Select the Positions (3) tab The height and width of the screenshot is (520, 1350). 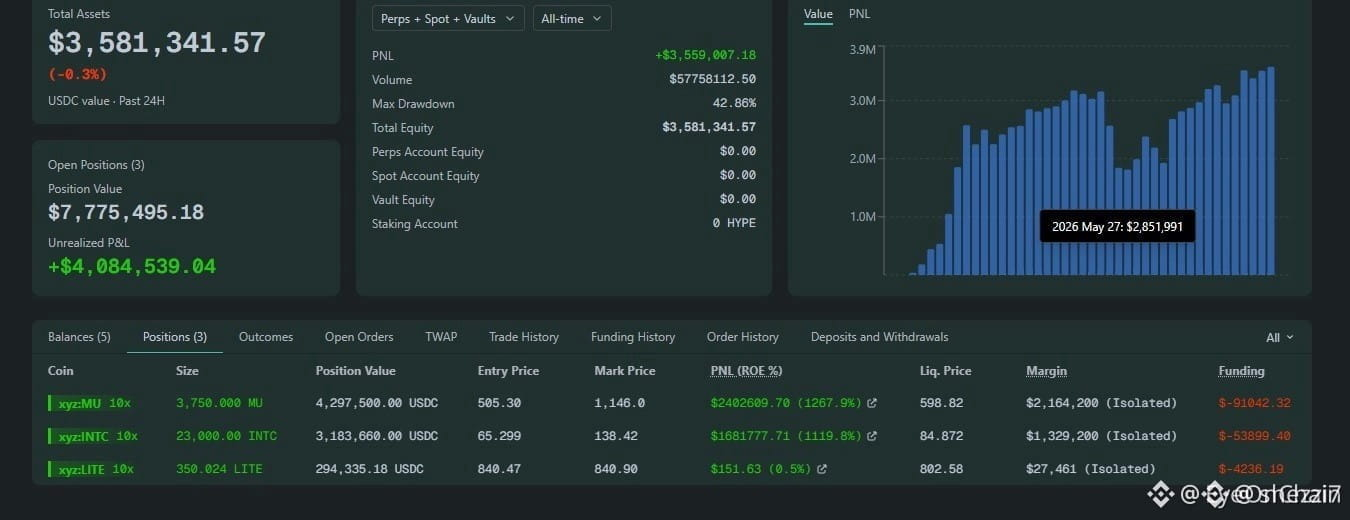pos(175,337)
